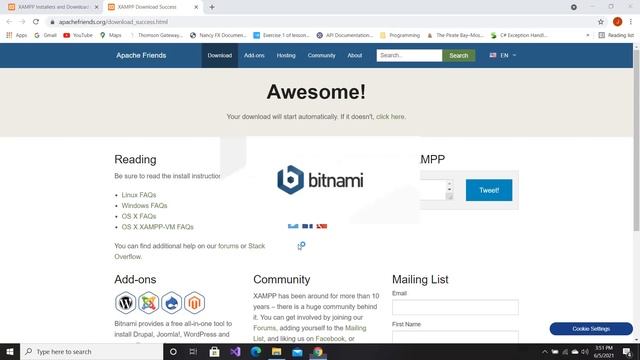Open the Joomla add-on icon
This screenshot has height=360, width=640.
pyautogui.click(x=149, y=303)
